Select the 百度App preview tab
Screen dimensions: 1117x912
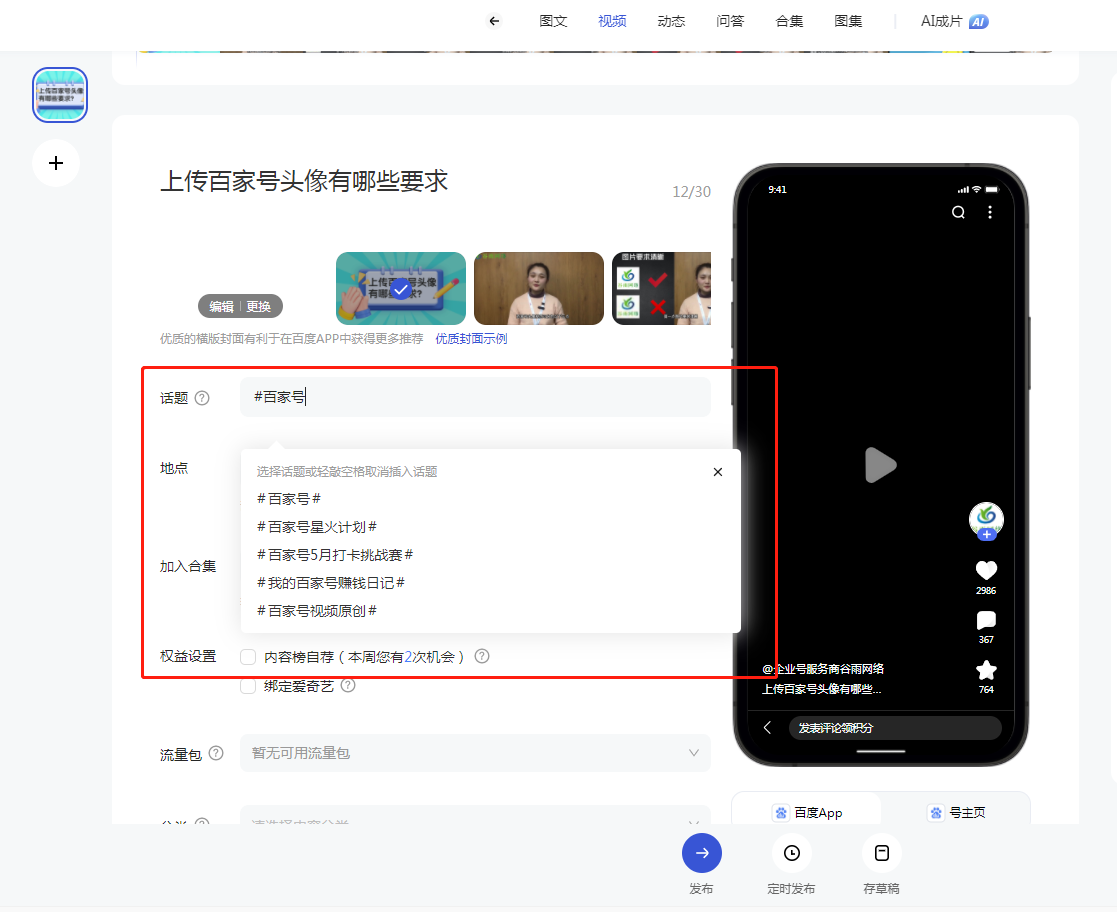808,812
